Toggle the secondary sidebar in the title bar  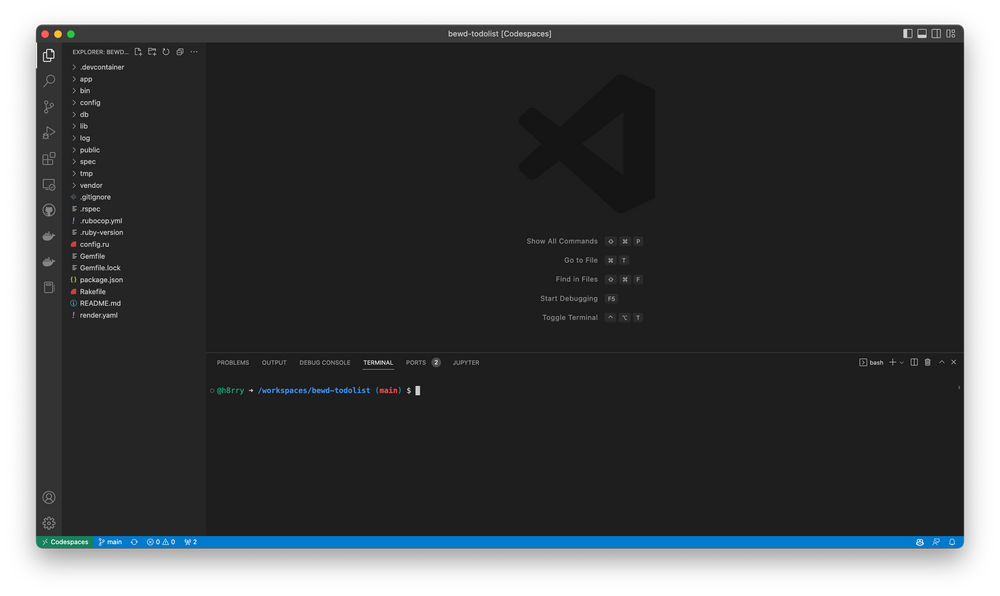click(x=936, y=33)
